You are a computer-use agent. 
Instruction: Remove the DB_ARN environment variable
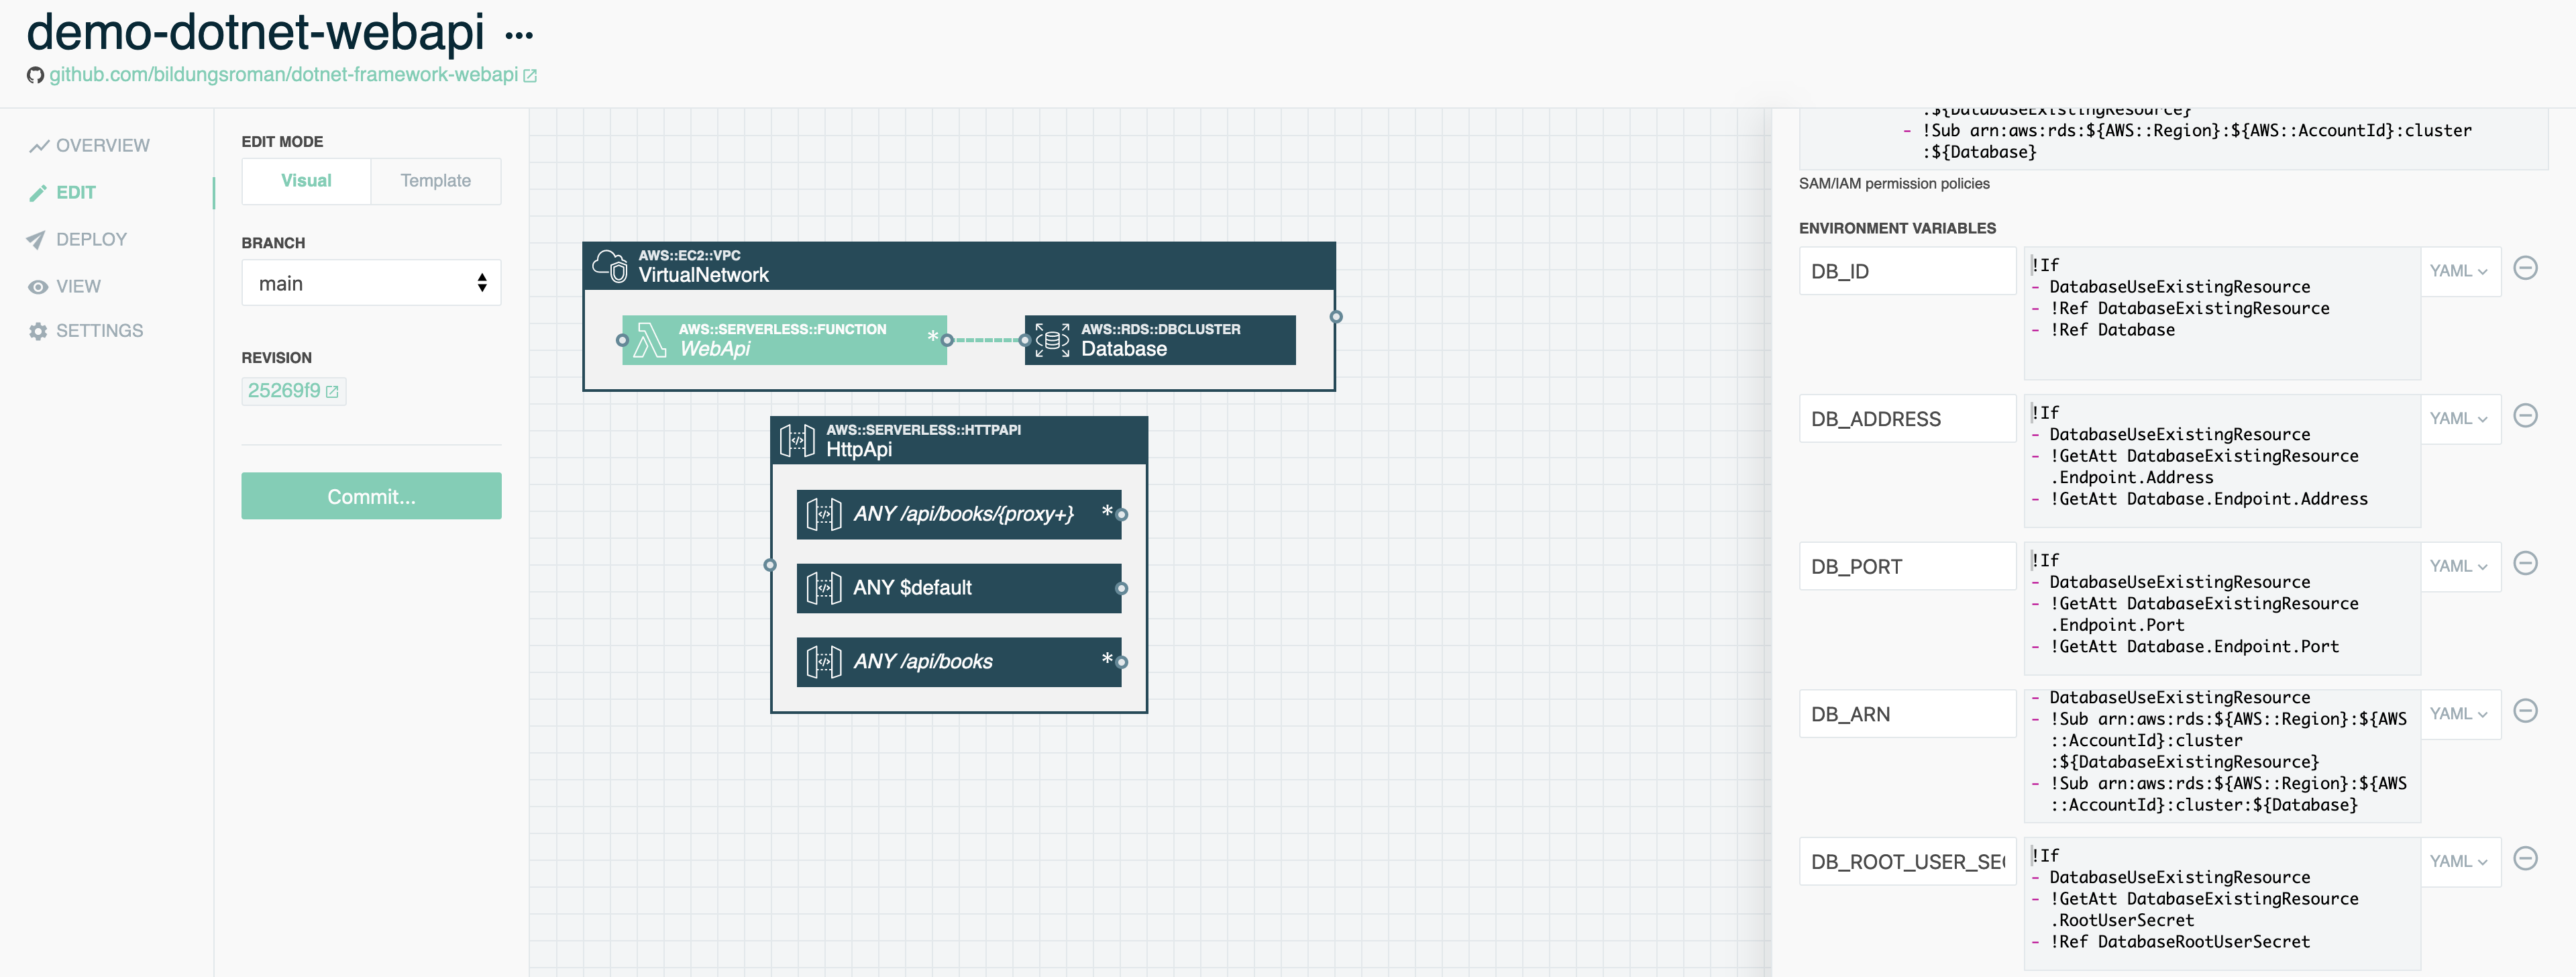2525,711
